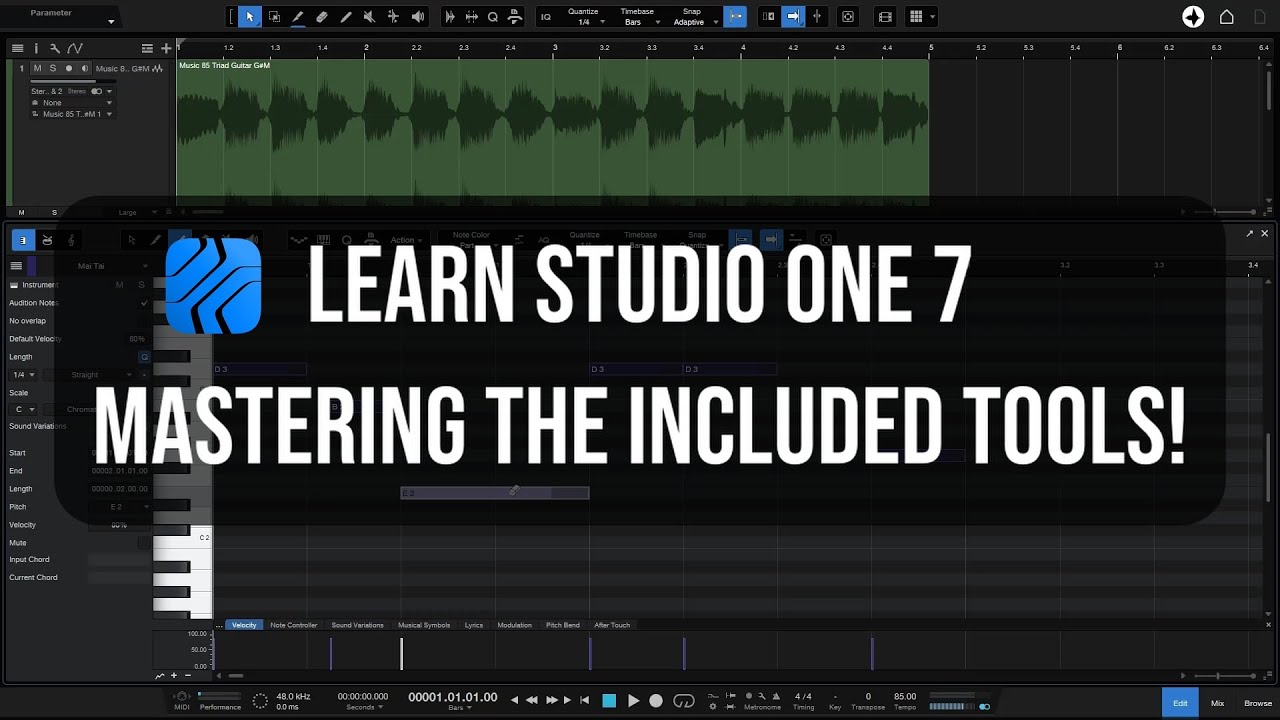The height and width of the screenshot is (720, 1280).
Task: Select the Sound Variations tab
Action: click(358, 625)
